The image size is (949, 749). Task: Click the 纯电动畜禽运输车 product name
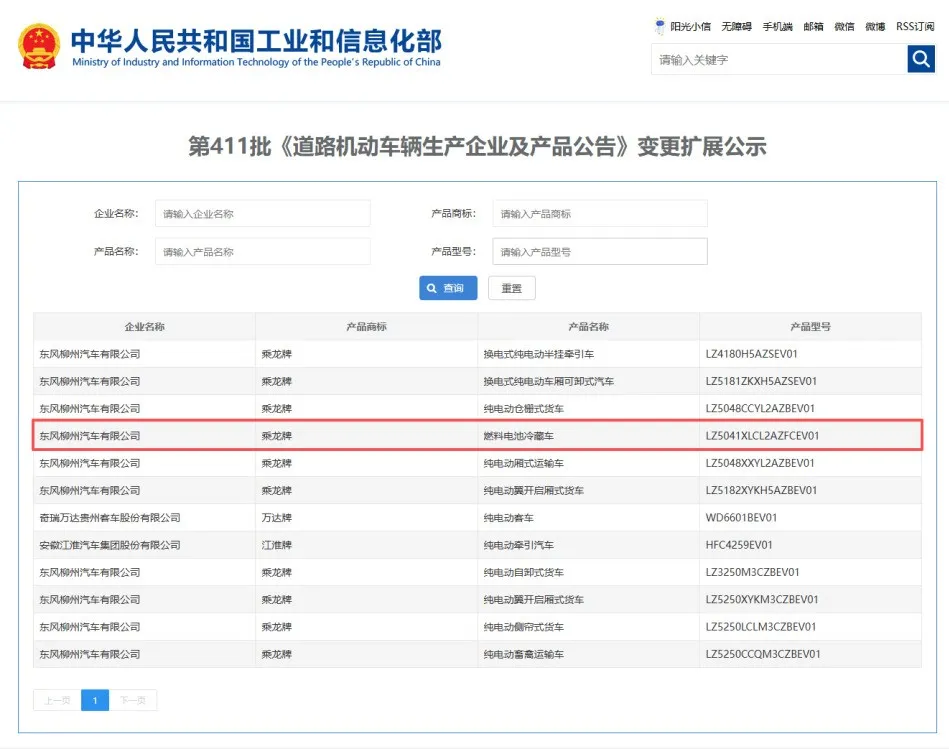point(524,654)
